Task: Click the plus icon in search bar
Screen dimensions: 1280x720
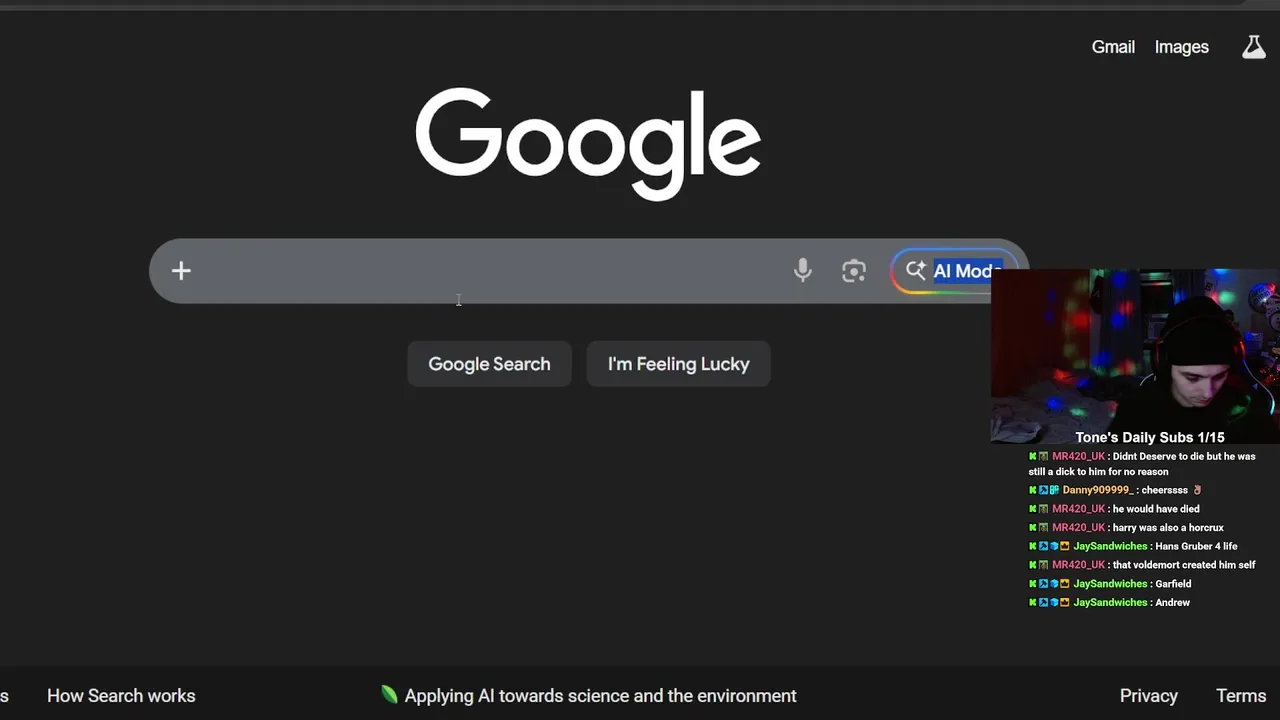Action: (181, 271)
